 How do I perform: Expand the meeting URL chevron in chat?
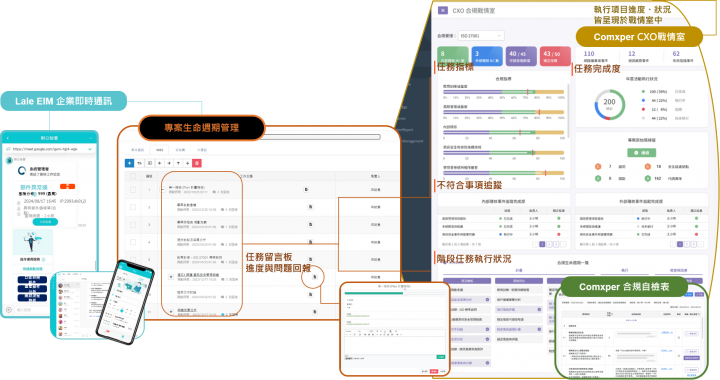pos(90,149)
